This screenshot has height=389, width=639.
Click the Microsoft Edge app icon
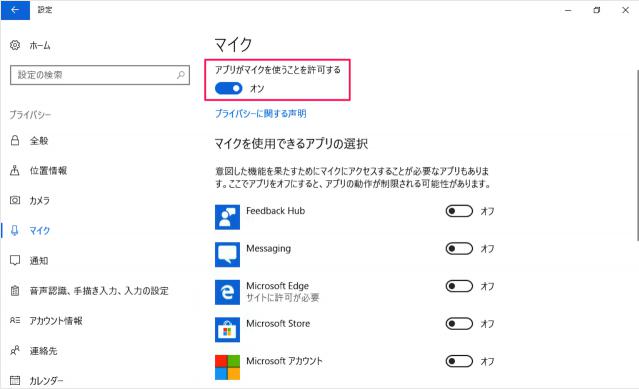227,292
